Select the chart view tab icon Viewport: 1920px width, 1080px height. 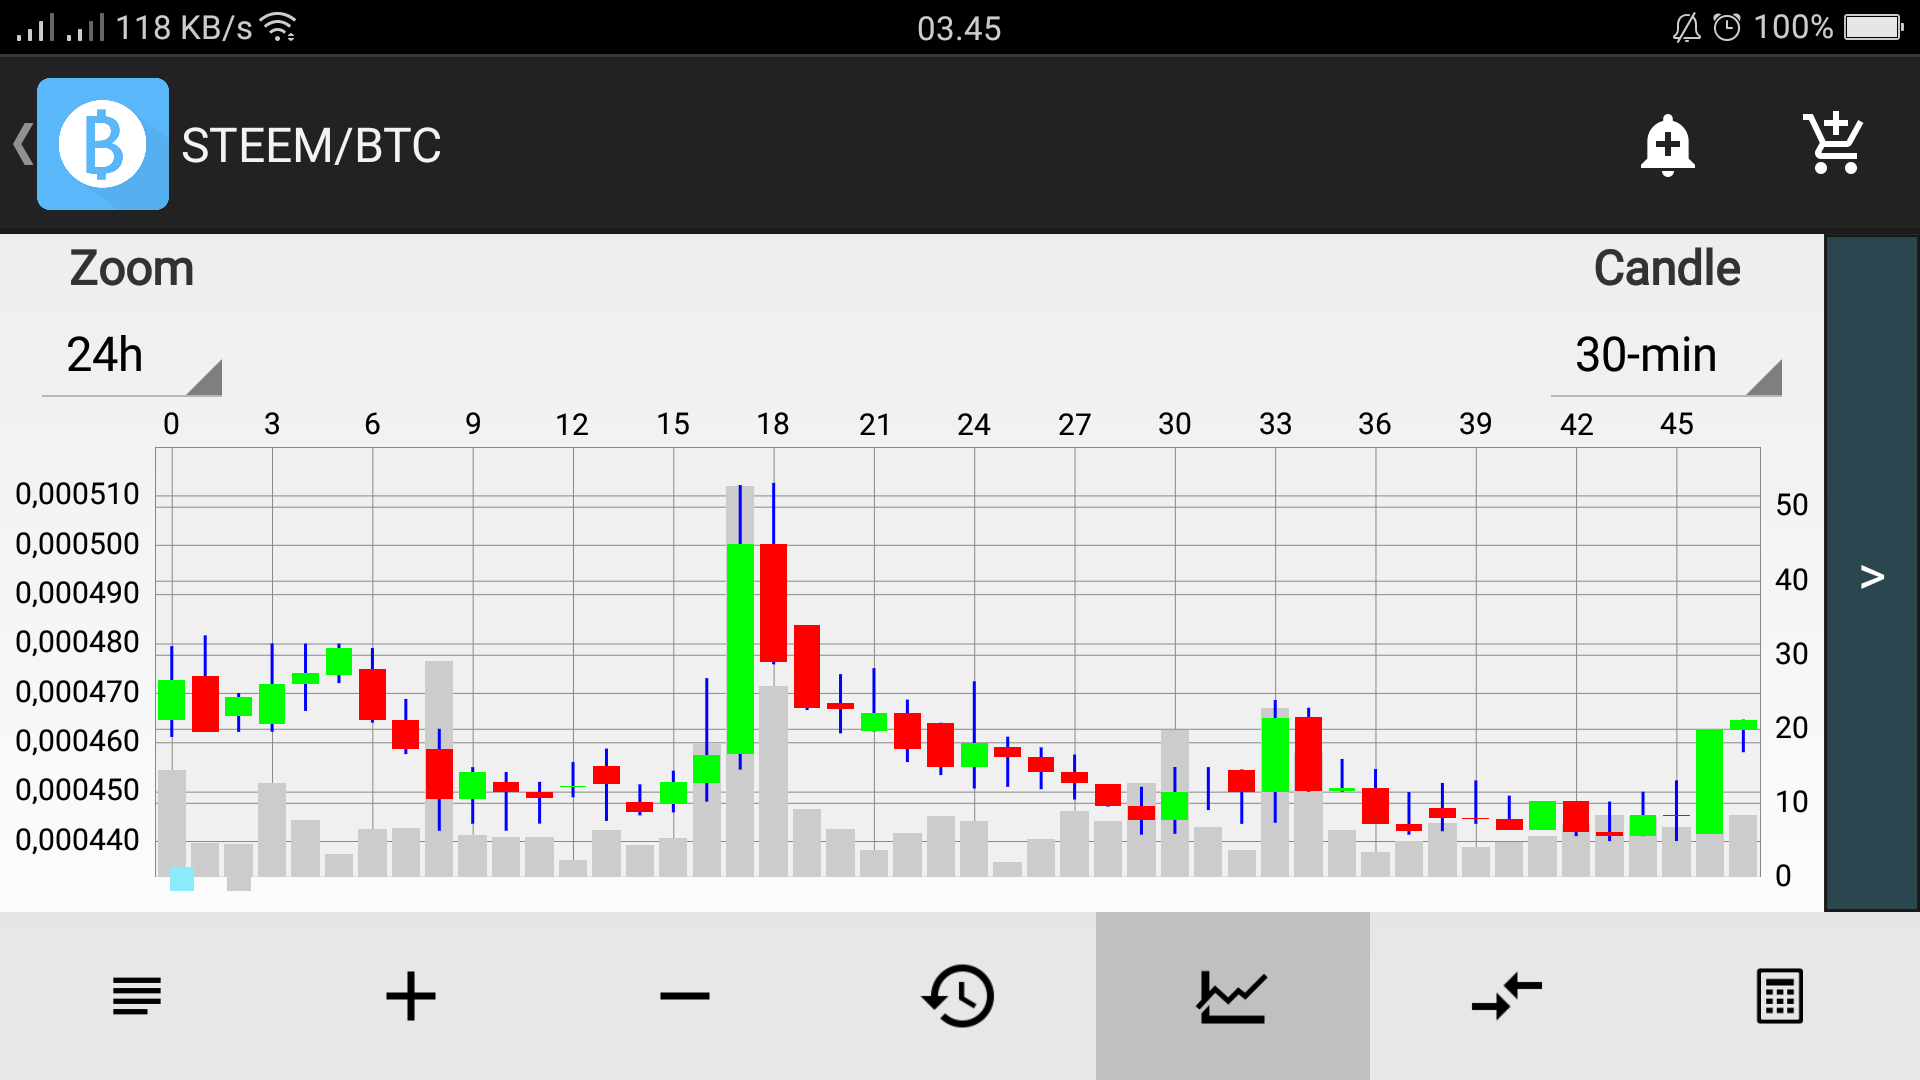click(1232, 996)
